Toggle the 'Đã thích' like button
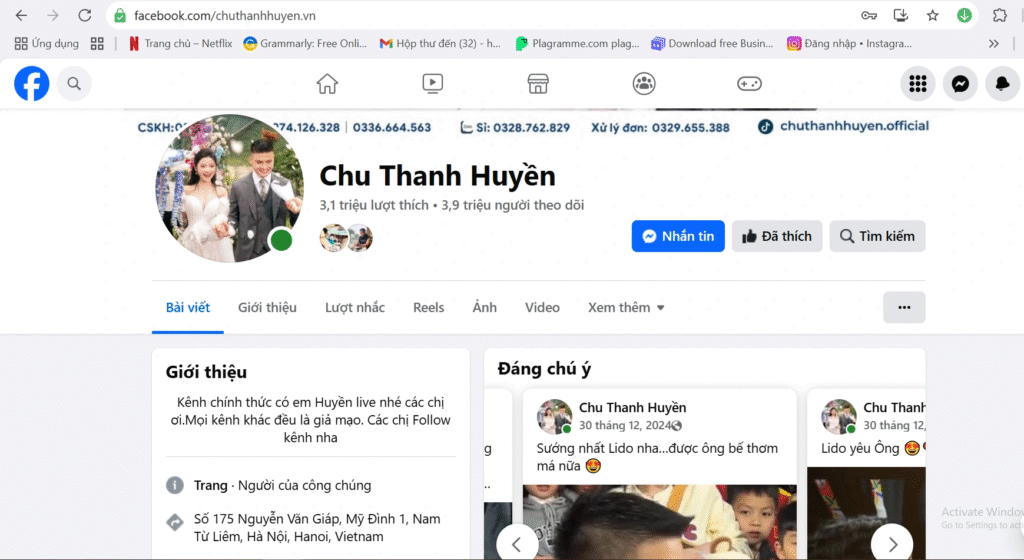 tap(777, 236)
